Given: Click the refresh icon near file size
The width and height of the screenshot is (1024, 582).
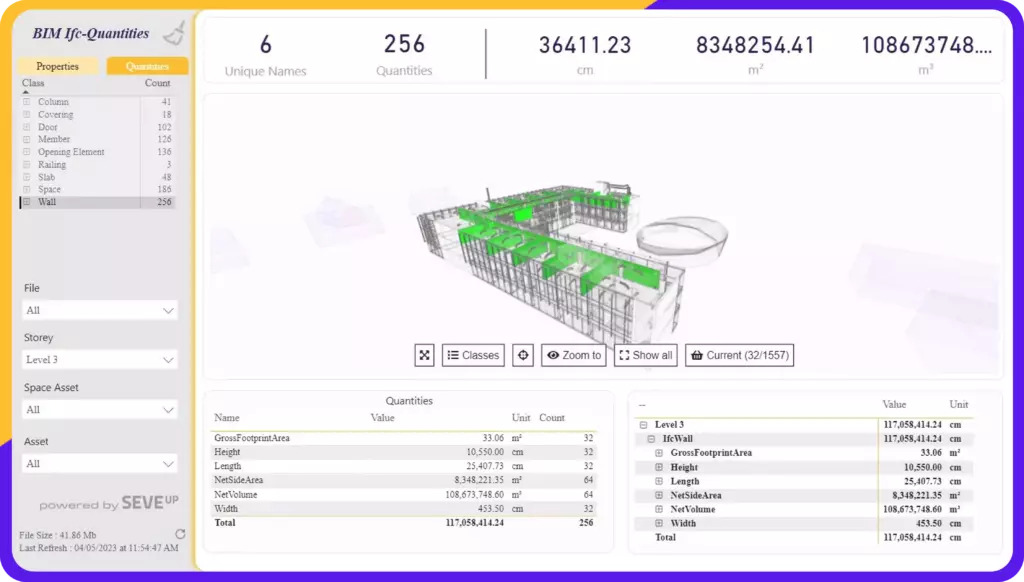Looking at the screenshot, I should click(x=180, y=535).
